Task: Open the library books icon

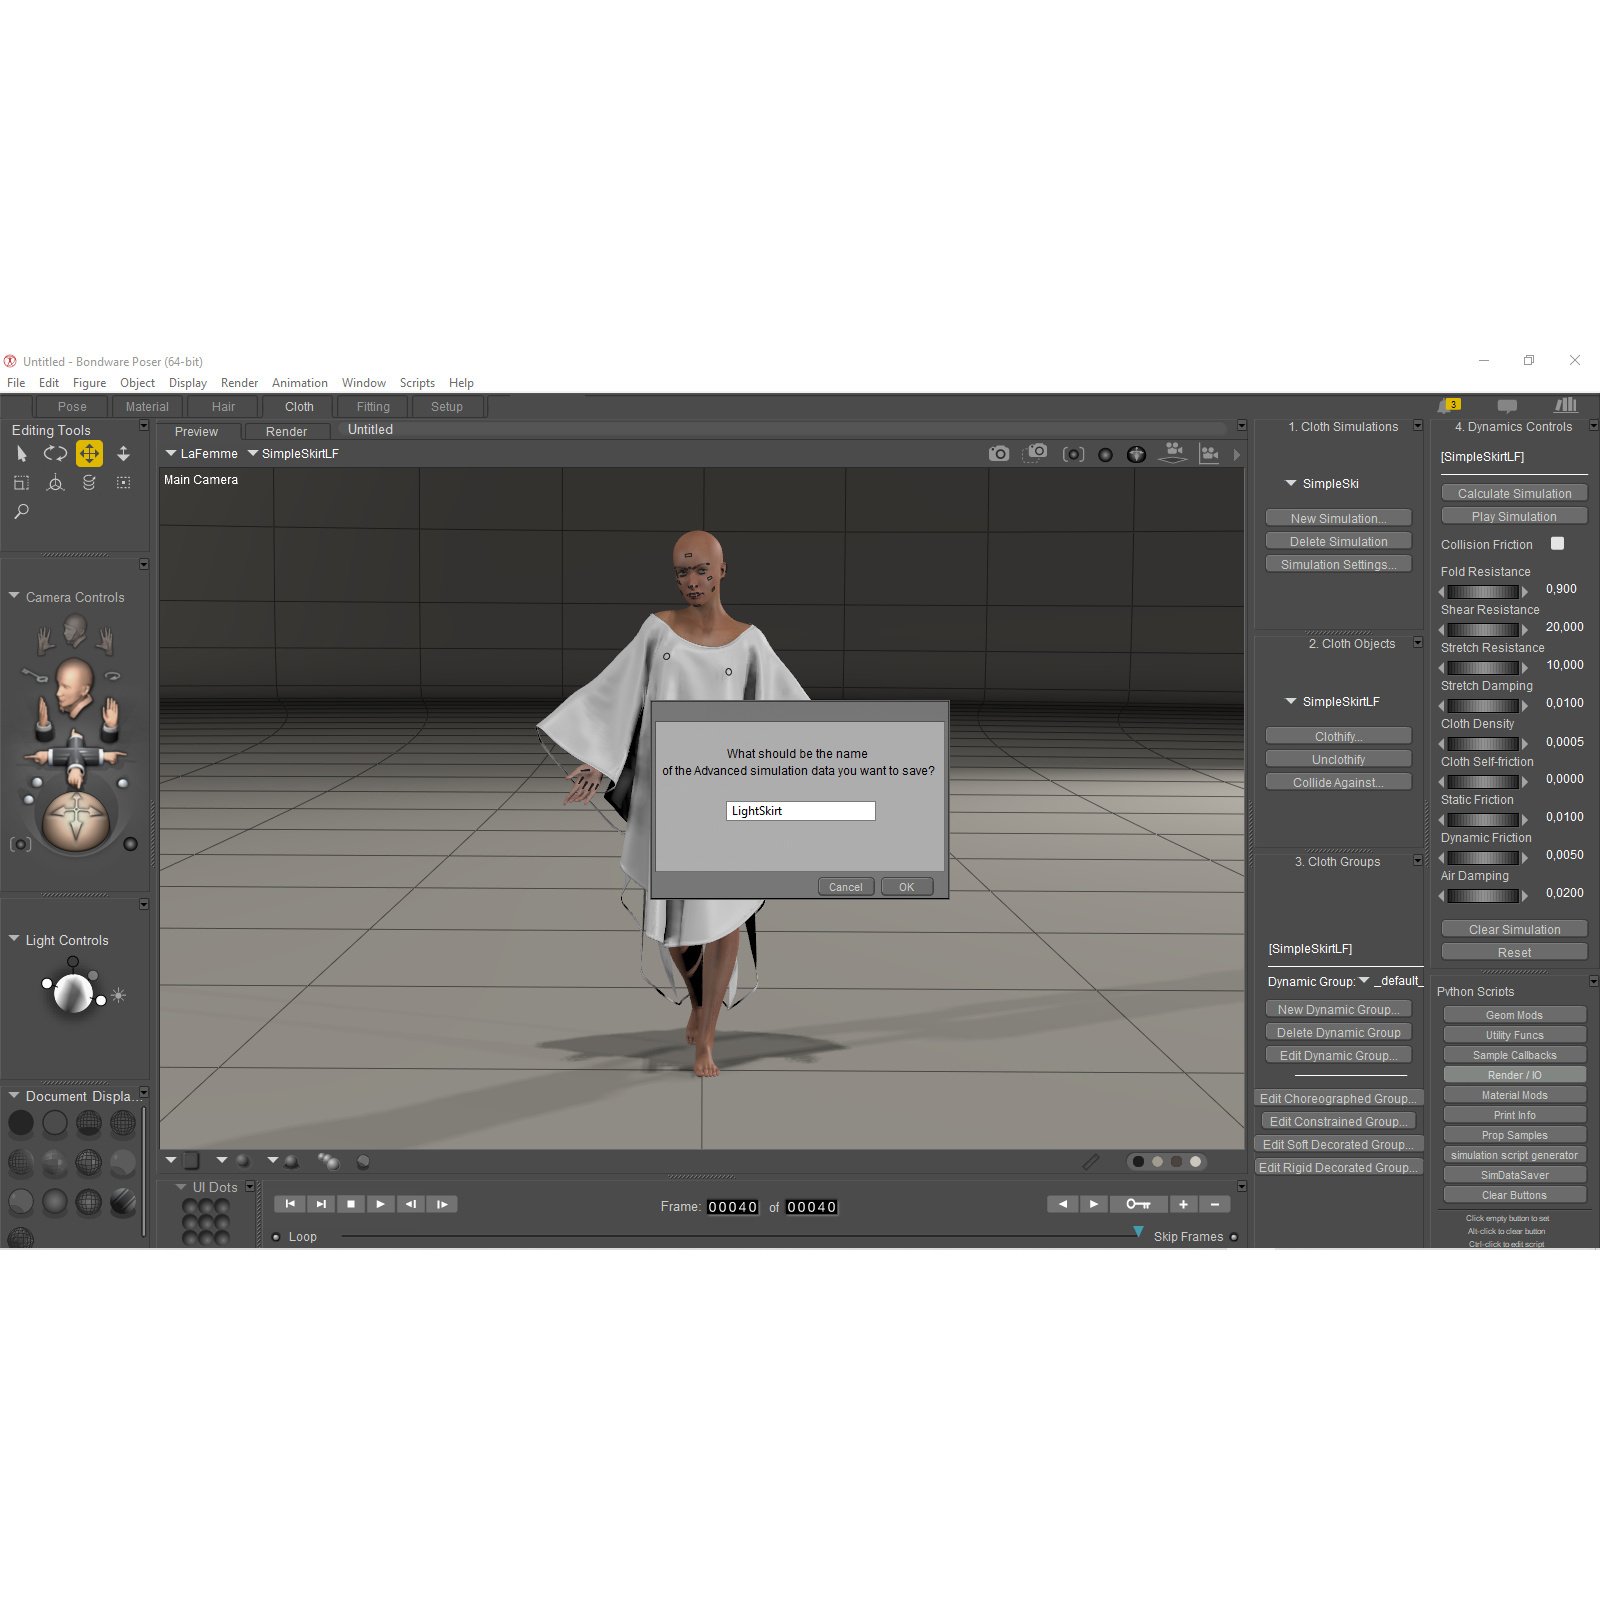Action: (x=1565, y=405)
